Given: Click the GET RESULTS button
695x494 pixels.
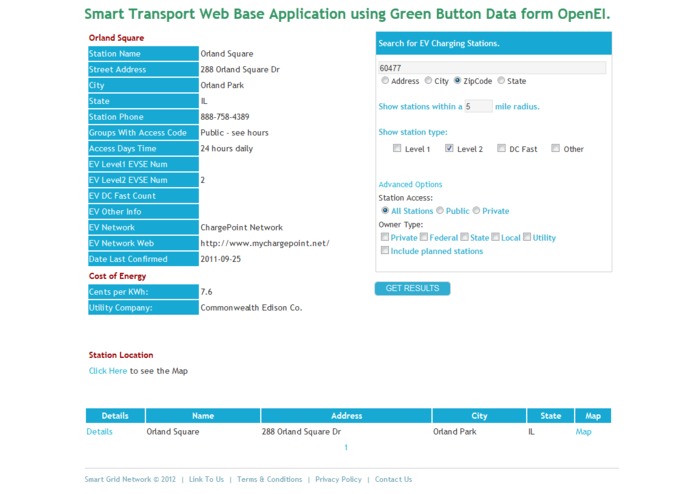Looking at the screenshot, I should 412,288.
